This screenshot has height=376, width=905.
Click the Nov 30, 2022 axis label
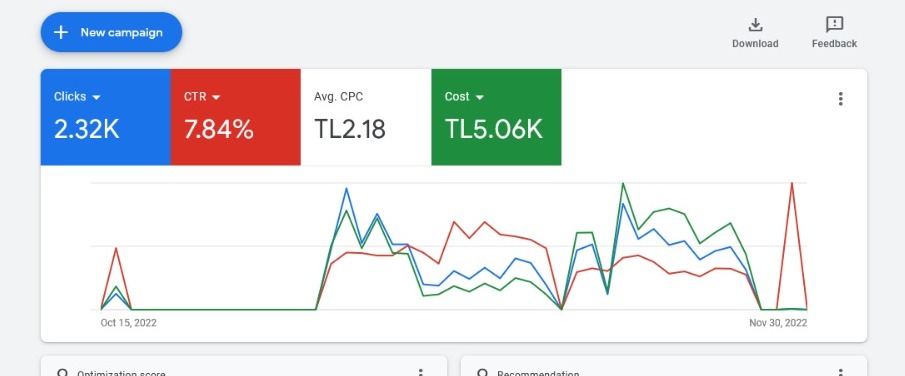pyautogui.click(x=778, y=322)
